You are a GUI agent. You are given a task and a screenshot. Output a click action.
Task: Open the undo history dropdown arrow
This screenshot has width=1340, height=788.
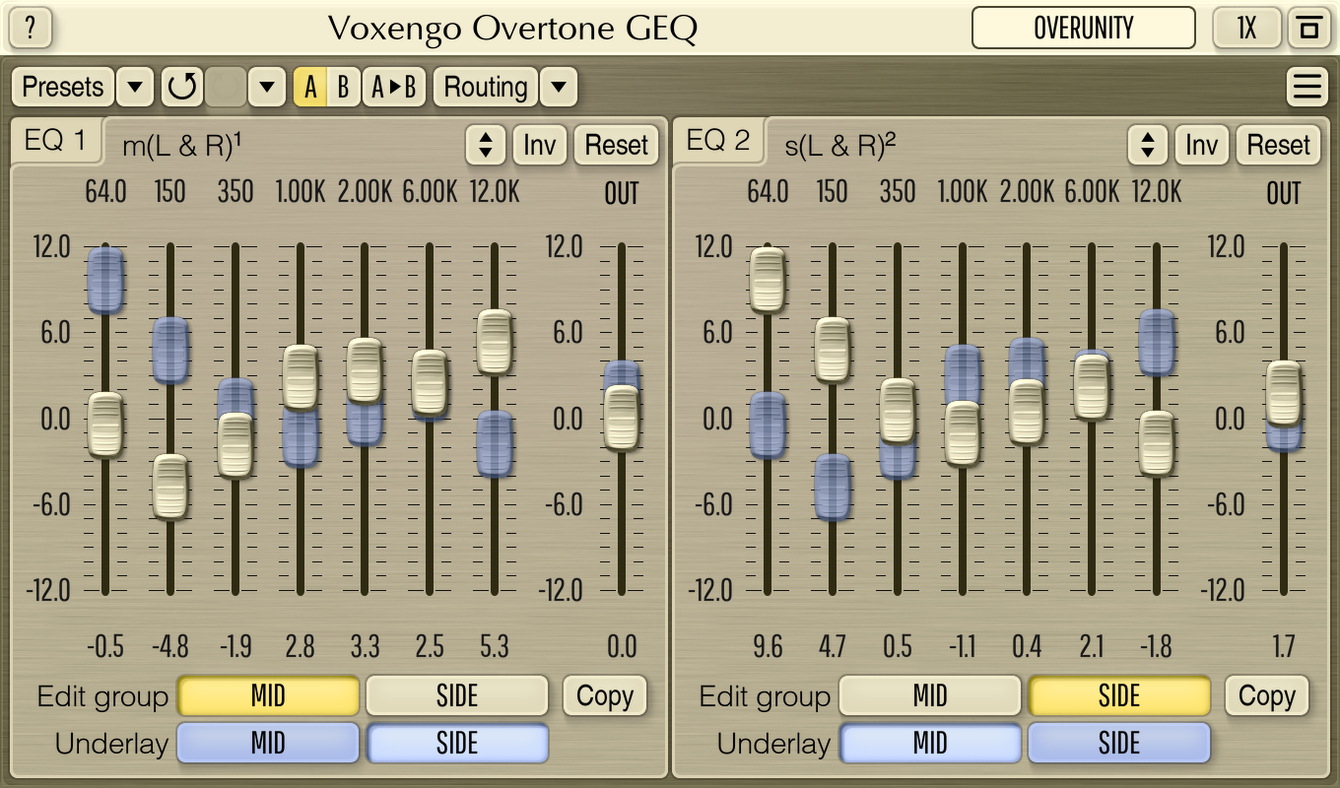click(x=266, y=87)
